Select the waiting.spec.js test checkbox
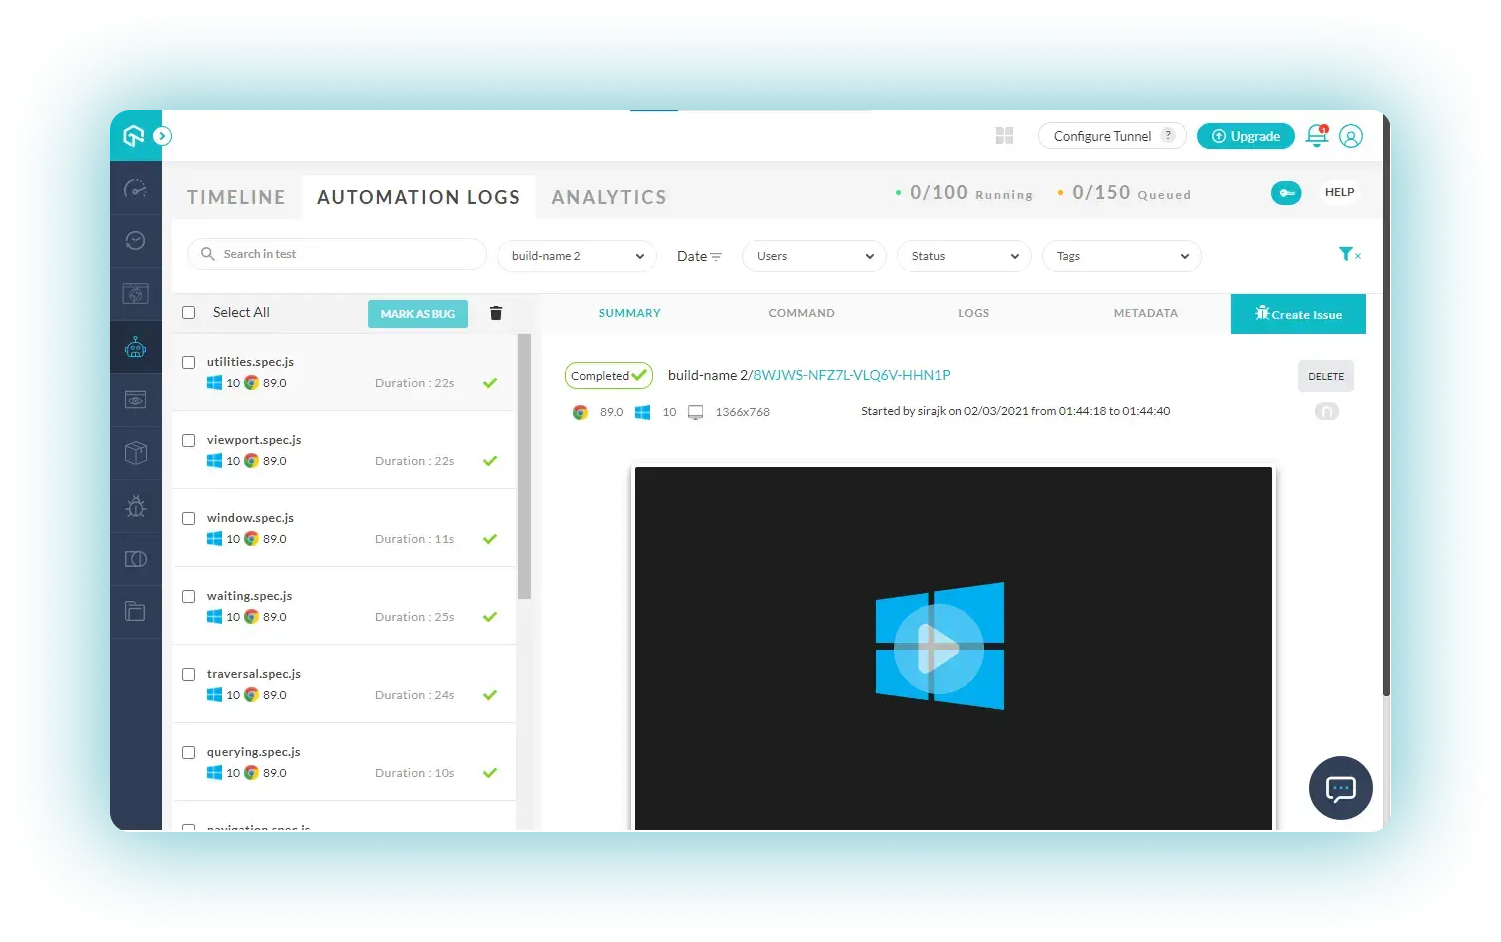This screenshot has height=942, width=1501. pyautogui.click(x=189, y=596)
